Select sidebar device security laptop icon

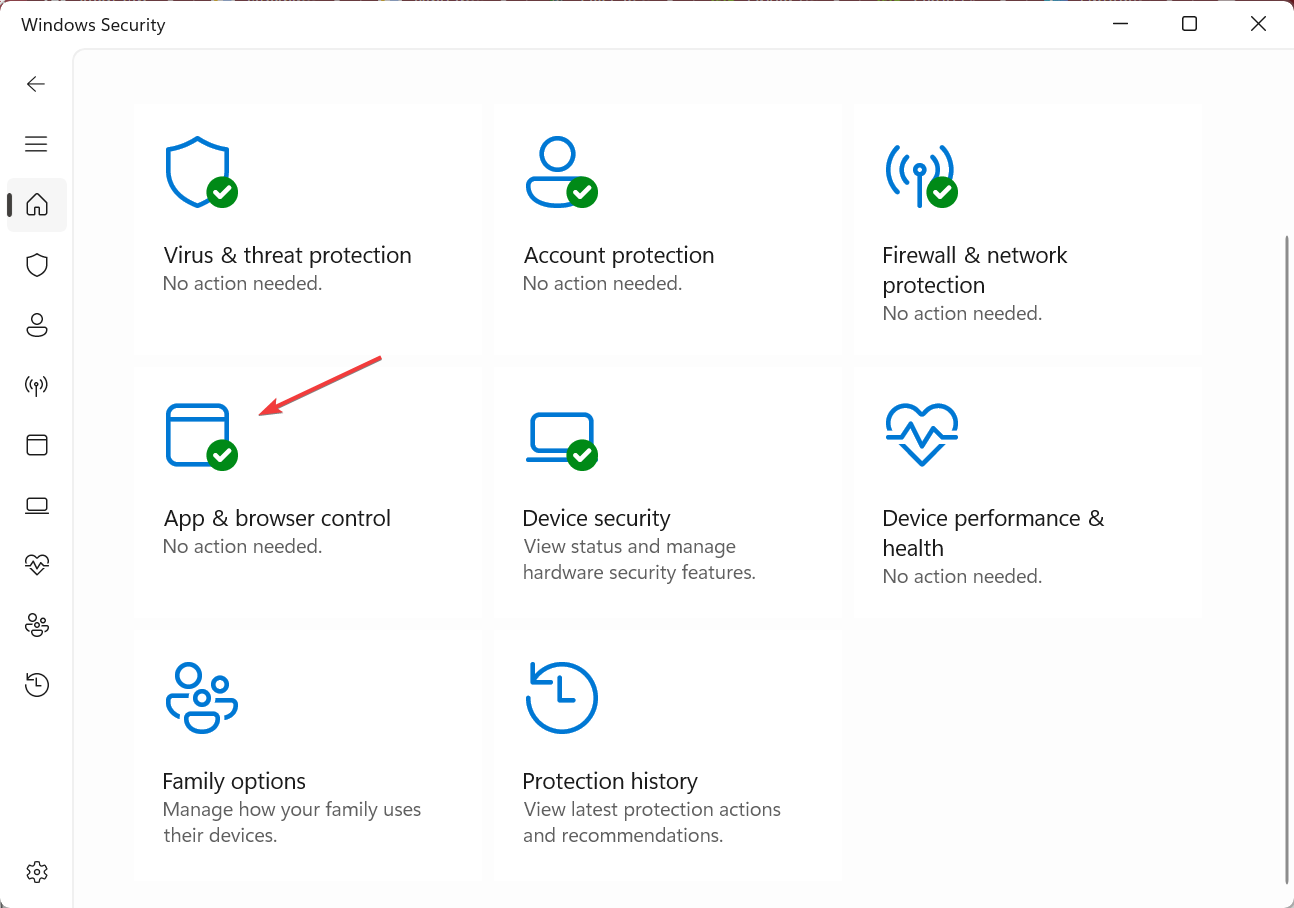point(37,505)
